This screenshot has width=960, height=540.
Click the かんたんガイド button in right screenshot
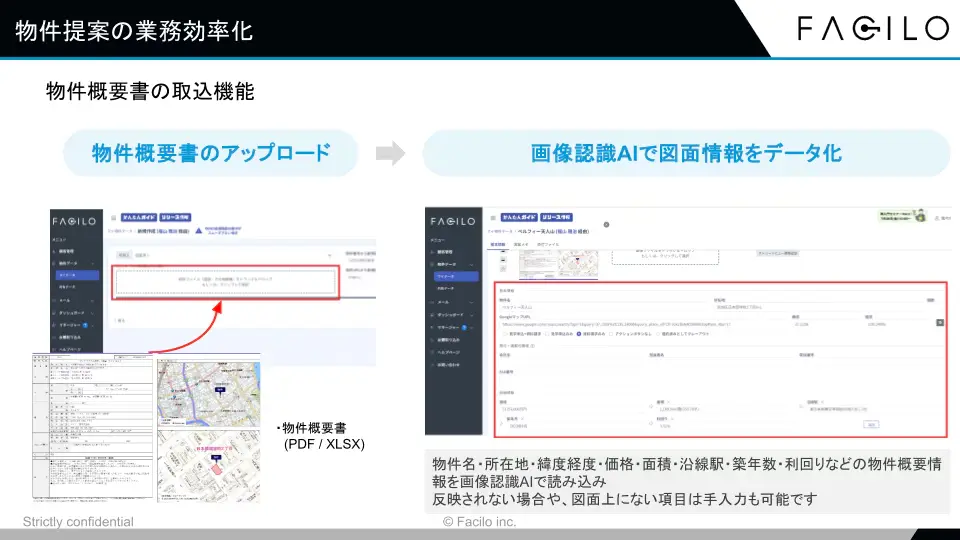pos(517,217)
